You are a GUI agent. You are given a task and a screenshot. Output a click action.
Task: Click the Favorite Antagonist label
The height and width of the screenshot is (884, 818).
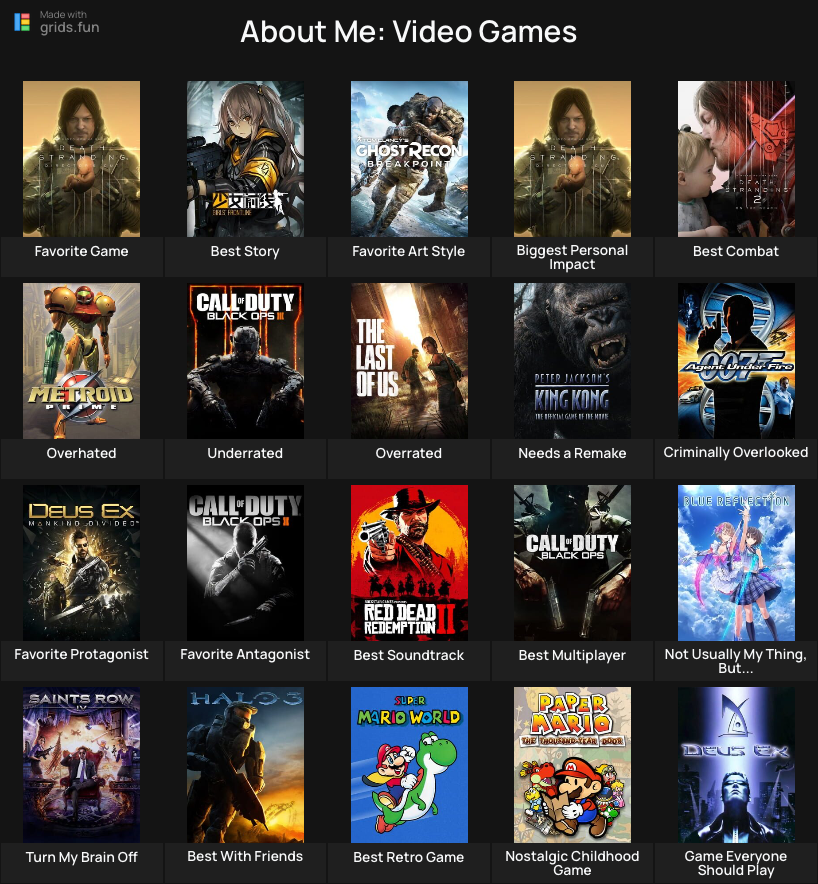pyautogui.click(x=245, y=655)
